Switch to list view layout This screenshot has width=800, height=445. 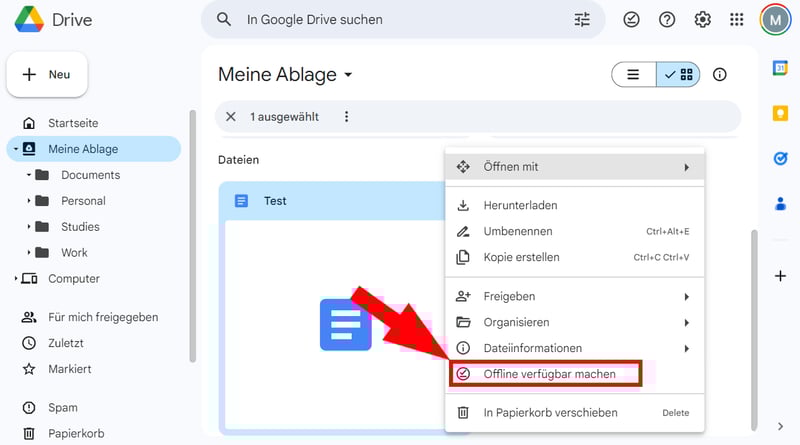(633, 75)
